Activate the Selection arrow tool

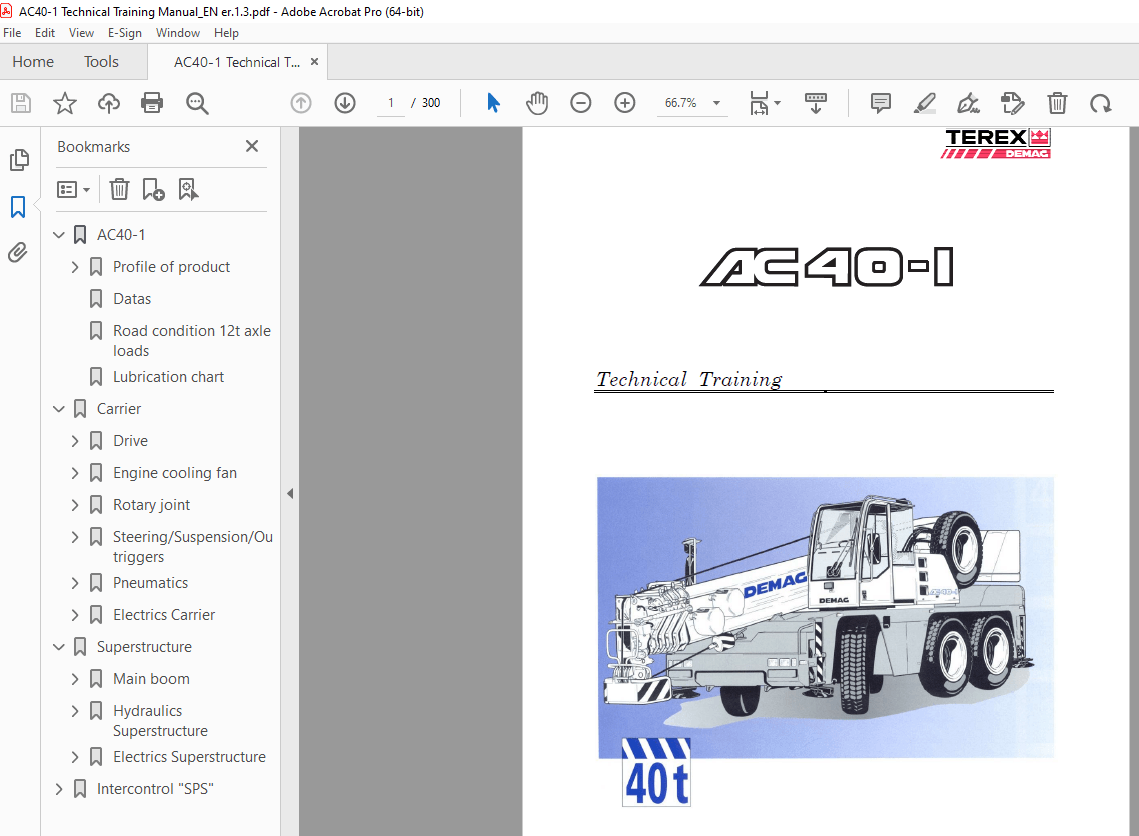click(x=493, y=103)
